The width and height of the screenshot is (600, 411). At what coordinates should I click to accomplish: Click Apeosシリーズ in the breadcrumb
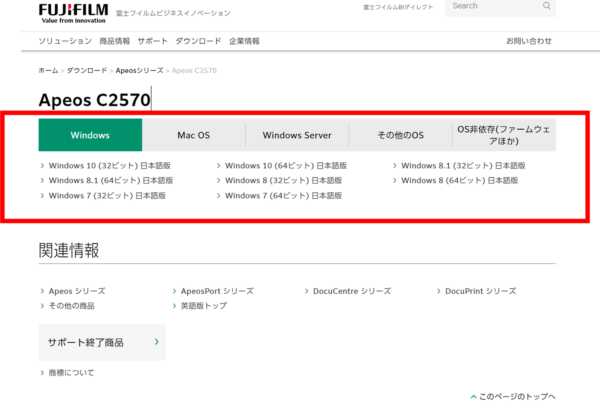142,72
